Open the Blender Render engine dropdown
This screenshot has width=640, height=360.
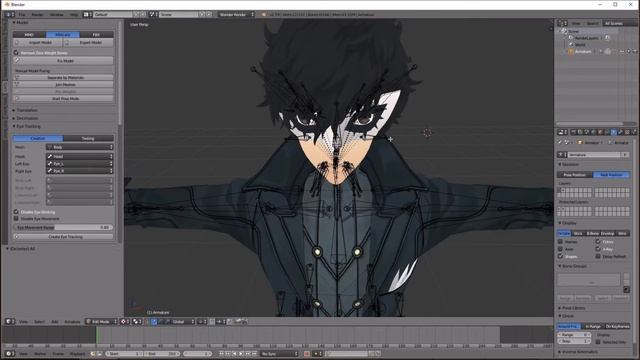point(236,14)
